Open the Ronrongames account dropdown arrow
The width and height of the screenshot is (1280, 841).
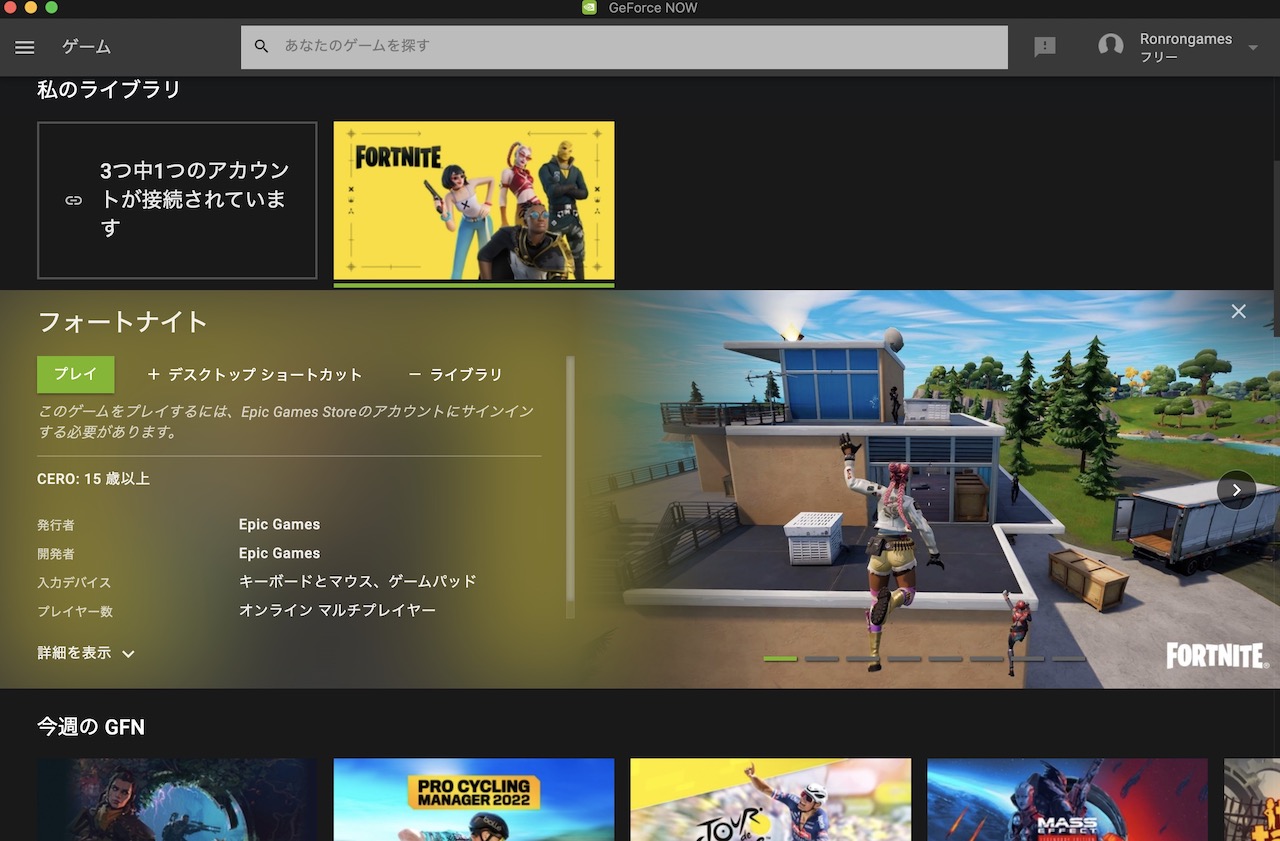pyautogui.click(x=1251, y=46)
